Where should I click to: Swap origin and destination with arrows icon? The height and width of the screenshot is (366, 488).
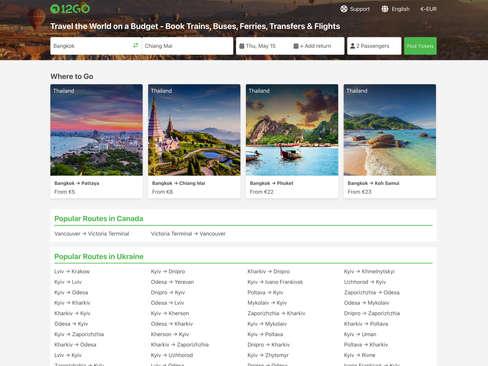pyautogui.click(x=136, y=45)
